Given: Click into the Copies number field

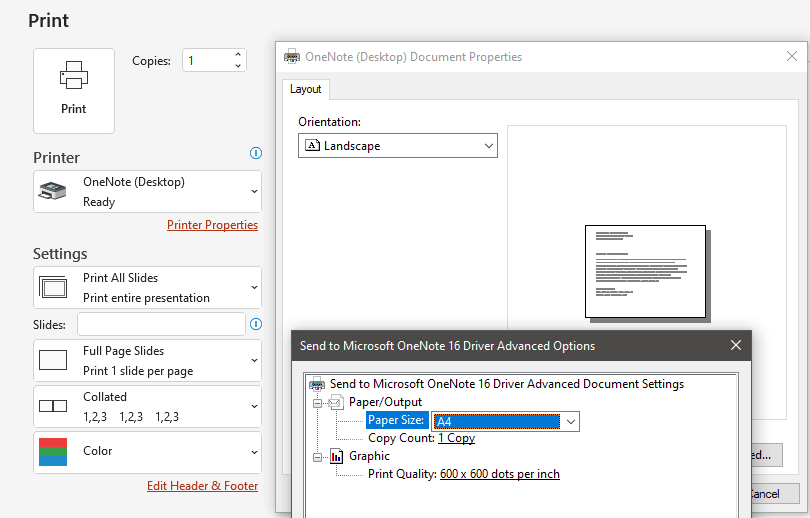Looking at the screenshot, I should pyautogui.click(x=208, y=60).
